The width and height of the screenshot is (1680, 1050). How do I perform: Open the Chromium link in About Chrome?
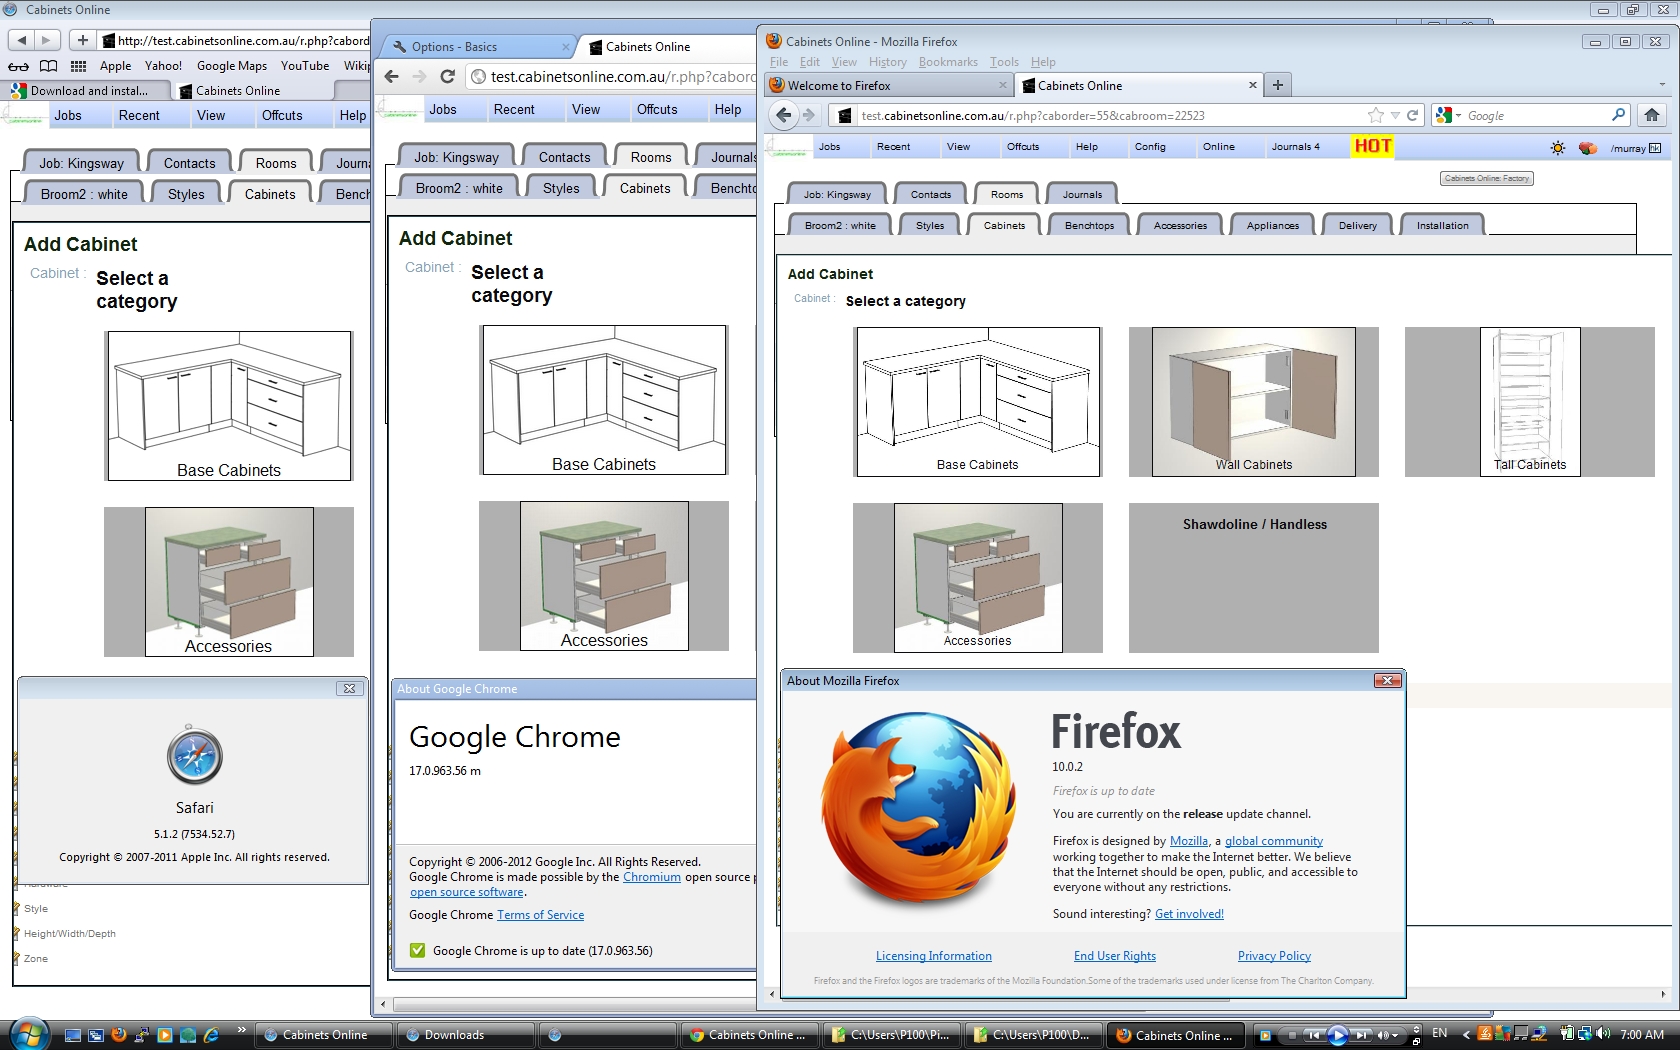point(651,877)
